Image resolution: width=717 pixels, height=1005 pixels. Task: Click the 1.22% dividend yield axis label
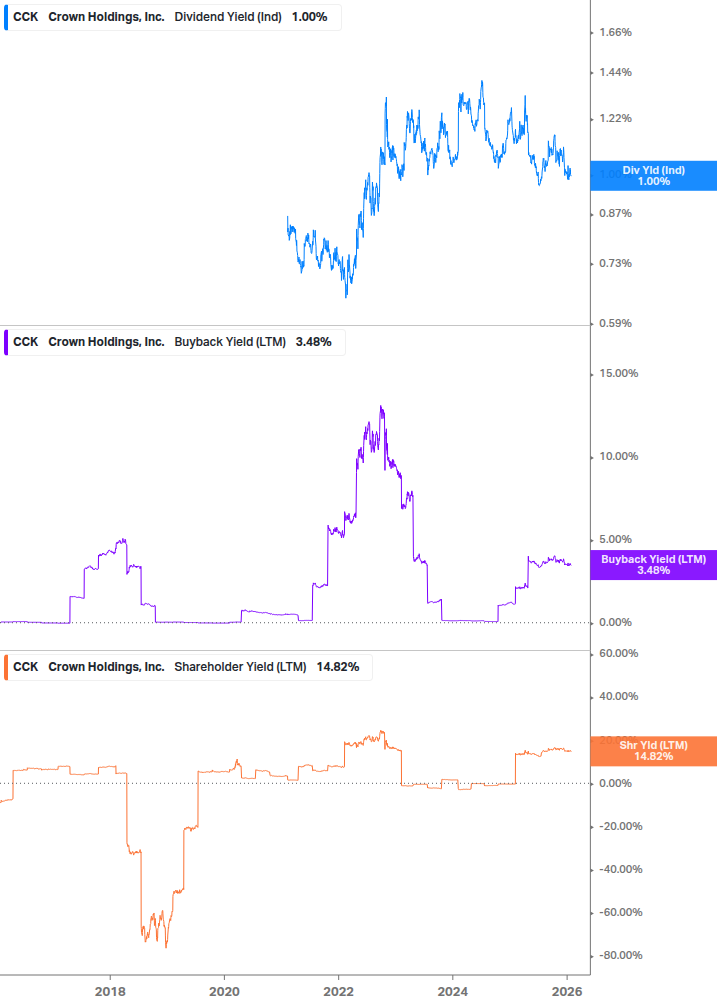coord(615,119)
